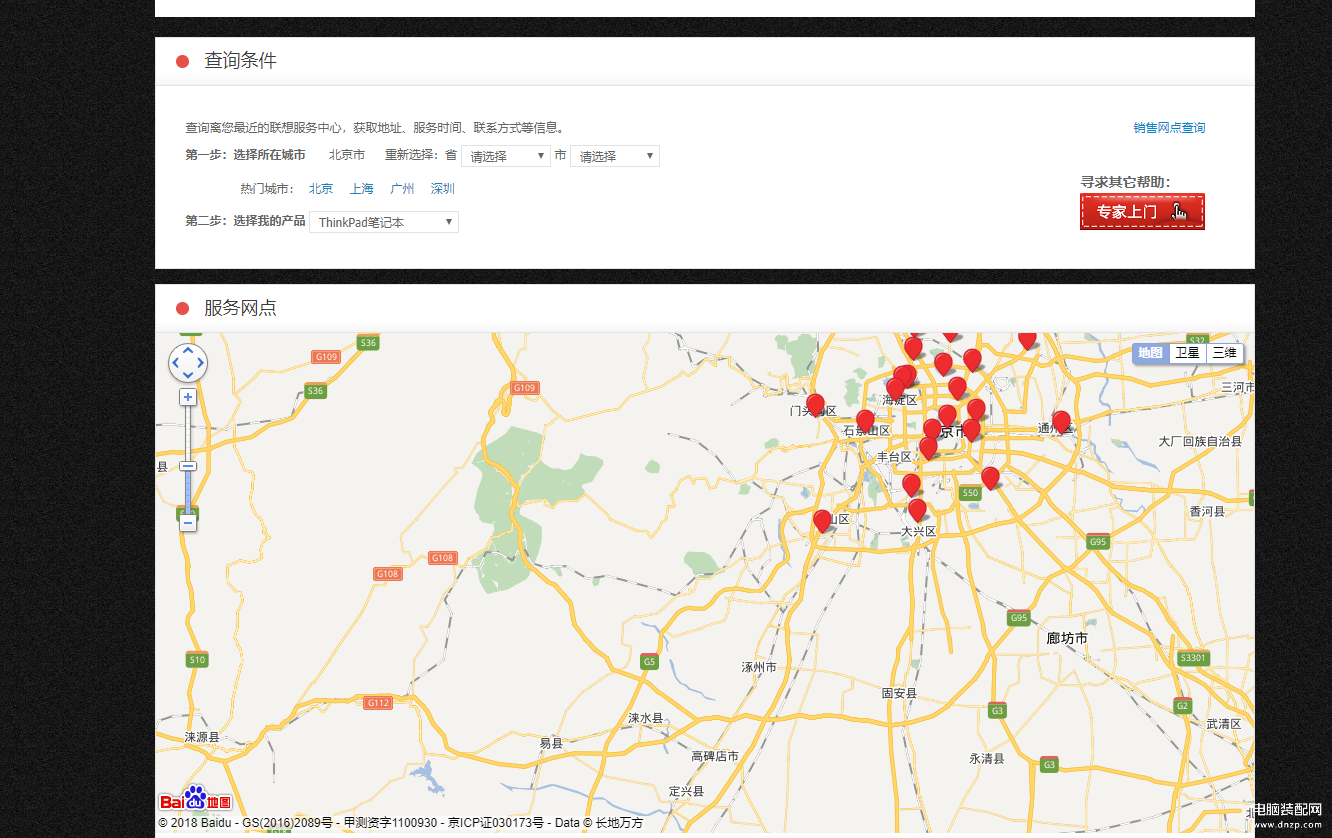This screenshot has height=838, width=1332.
Task: Switch map view to 卫星
Action: pos(1187,353)
